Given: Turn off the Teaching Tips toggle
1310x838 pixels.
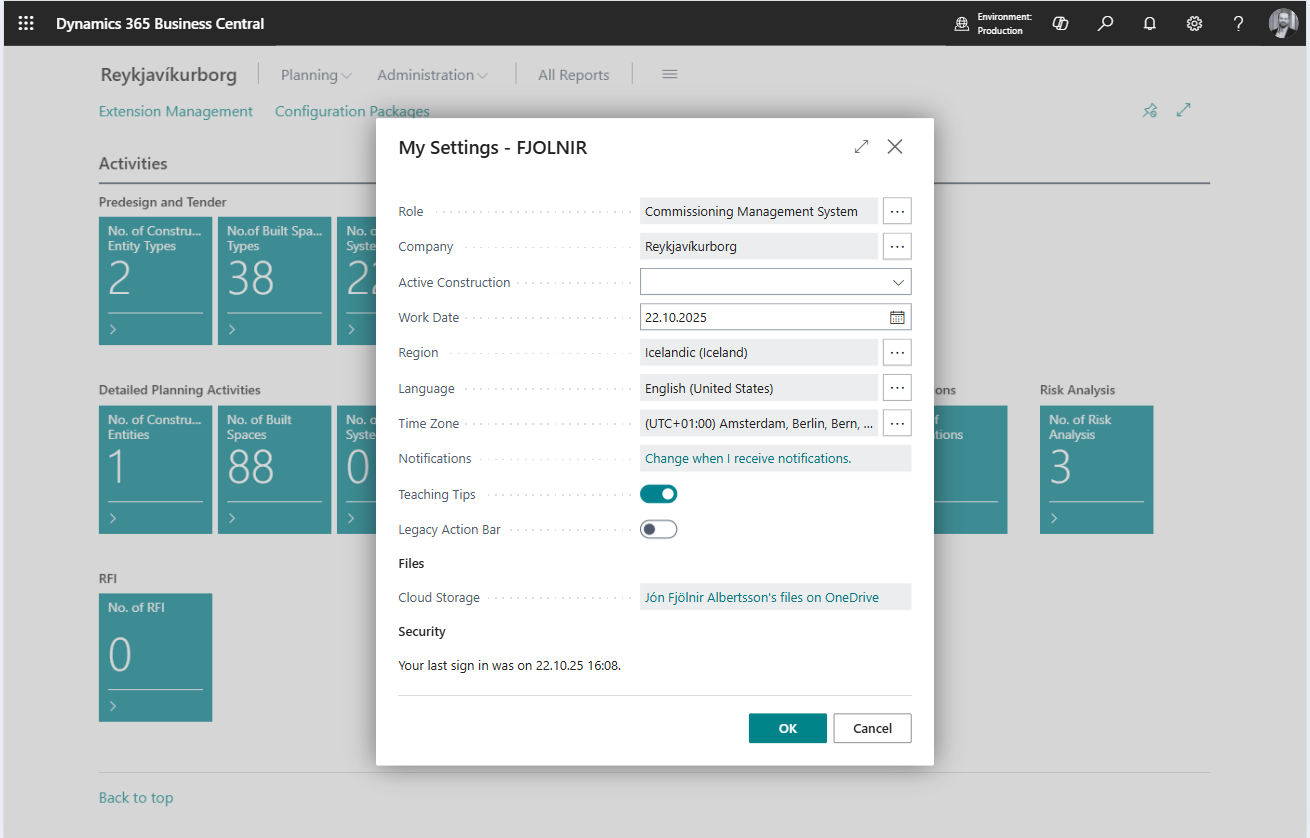Looking at the screenshot, I should coord(659,494).
